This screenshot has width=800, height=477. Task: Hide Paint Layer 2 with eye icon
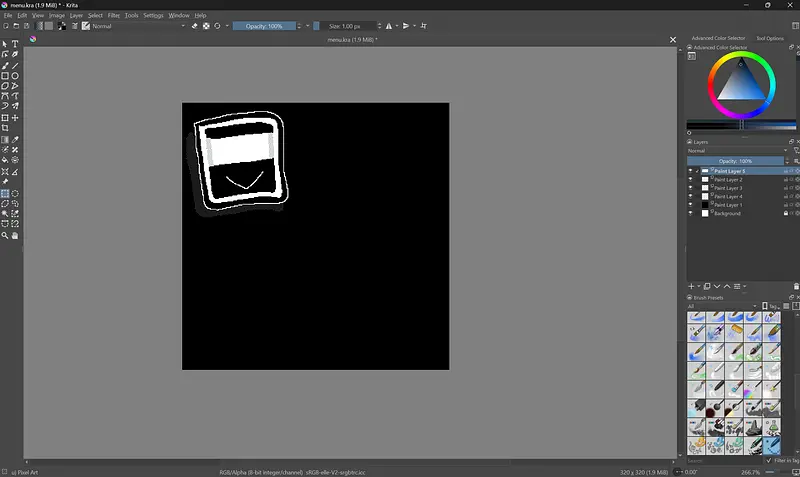(690, 180)
